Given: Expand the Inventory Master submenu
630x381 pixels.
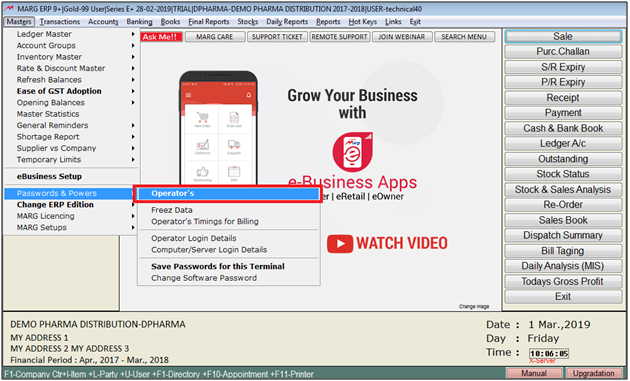Looking at the screenshot, I should (x=72, y=57).
